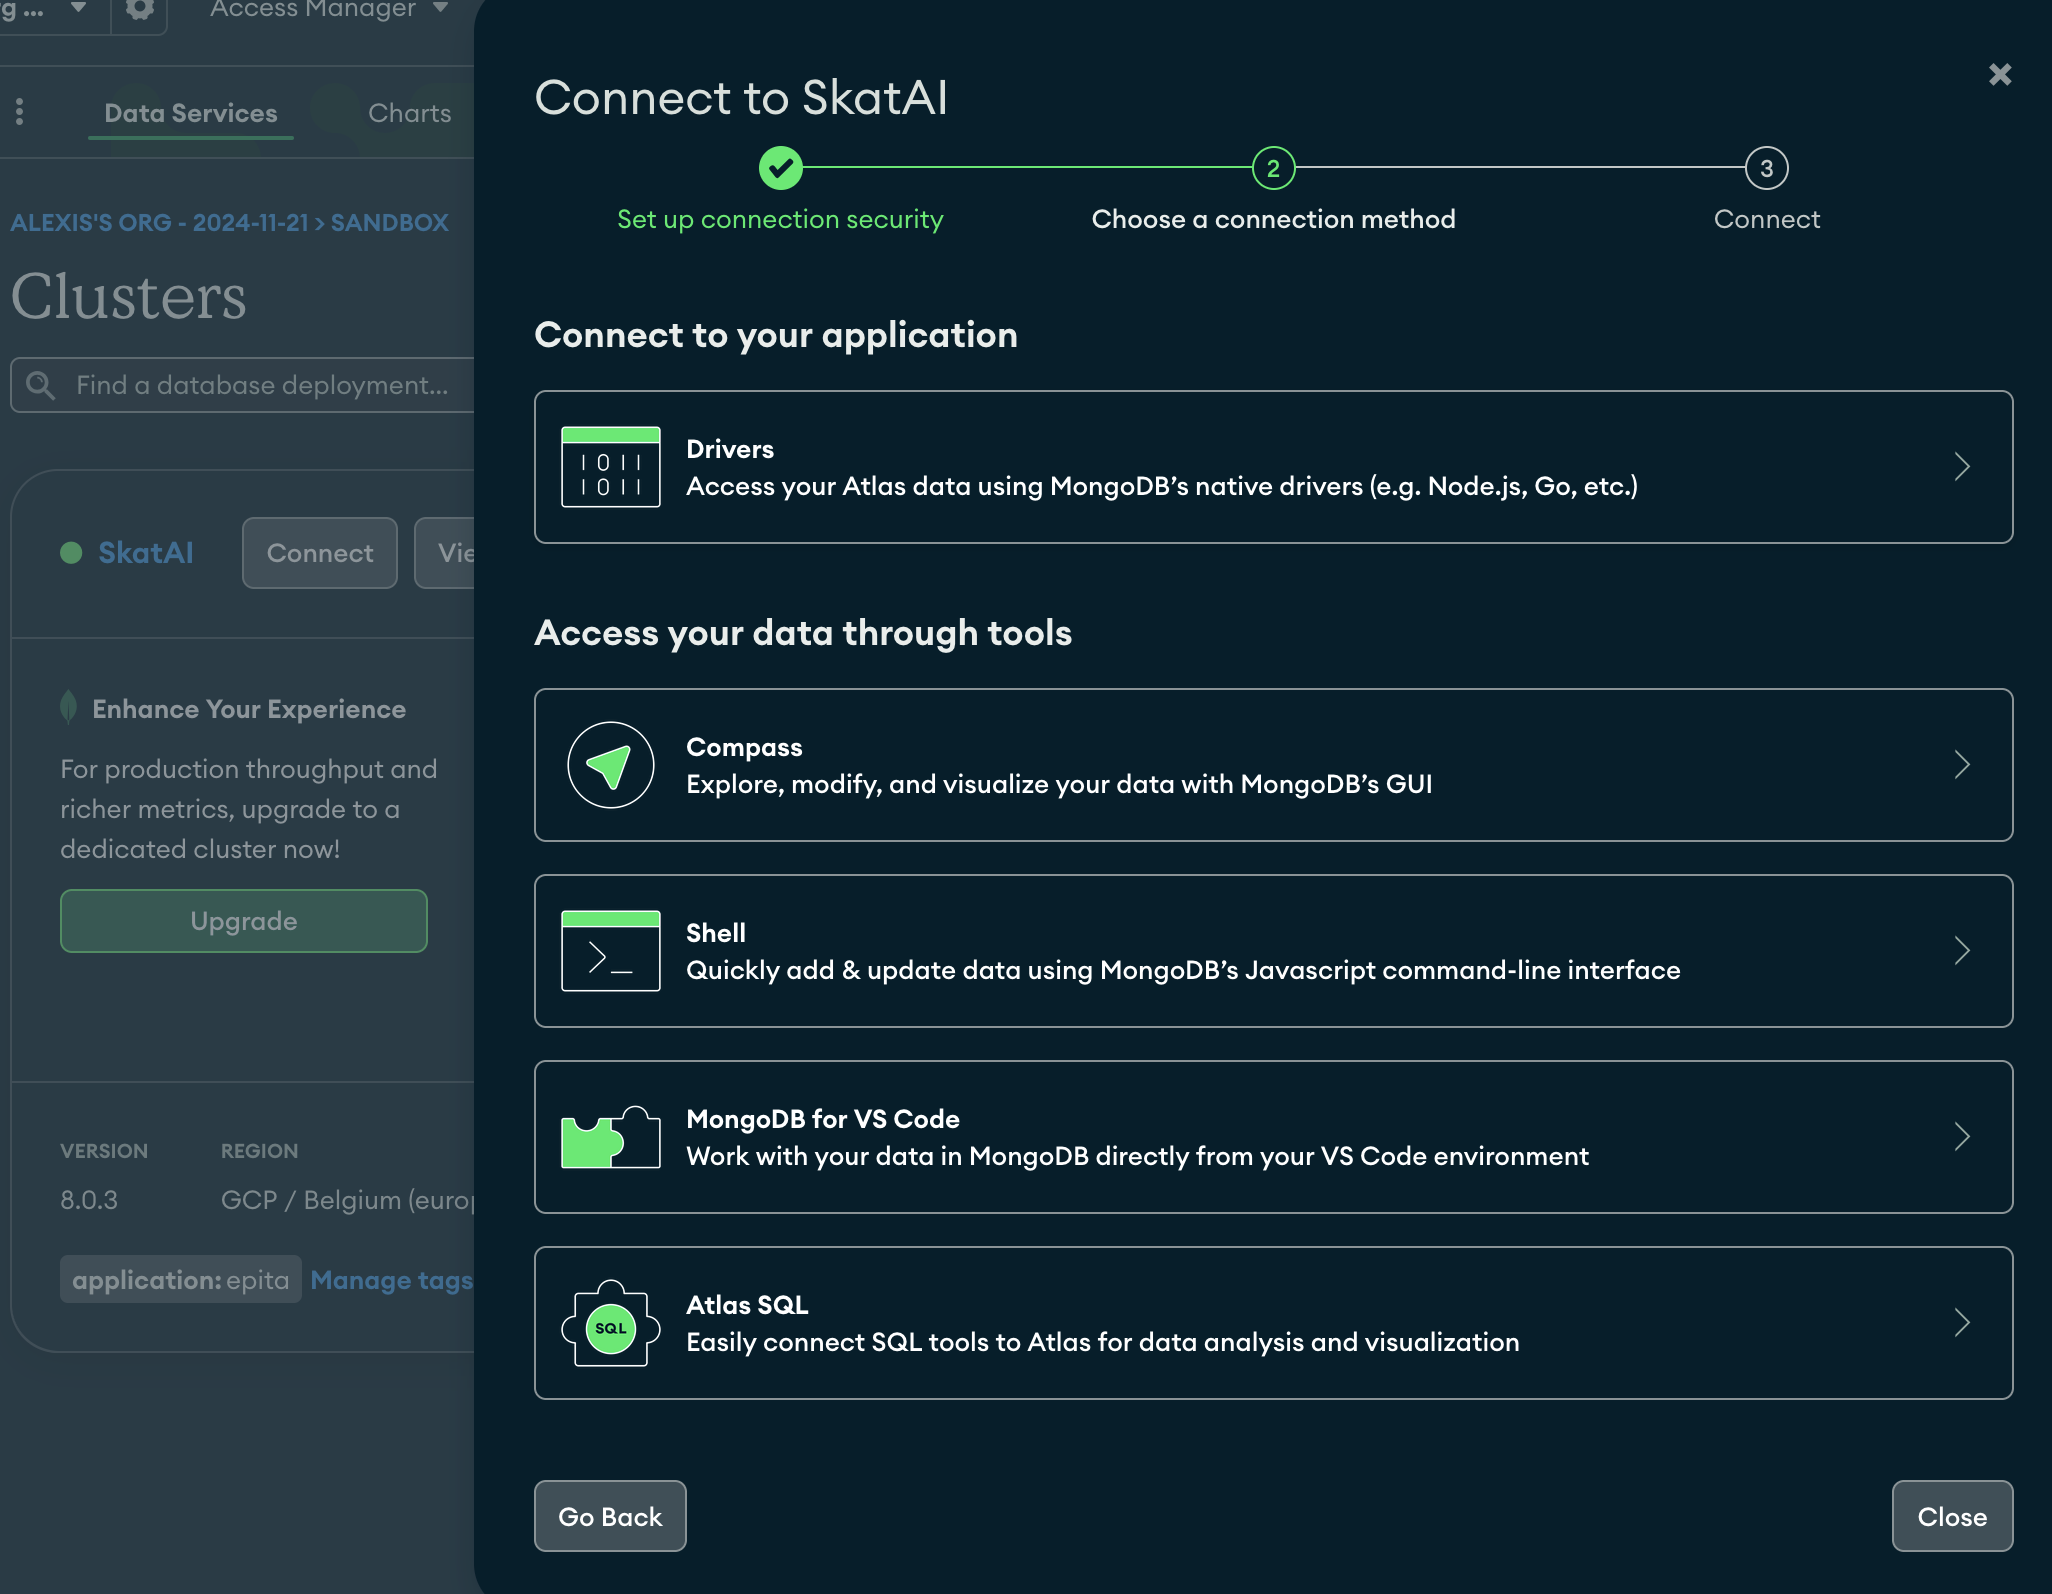Open Atlas SQL via its right chevron arrow

[x=1962, y=1323]
